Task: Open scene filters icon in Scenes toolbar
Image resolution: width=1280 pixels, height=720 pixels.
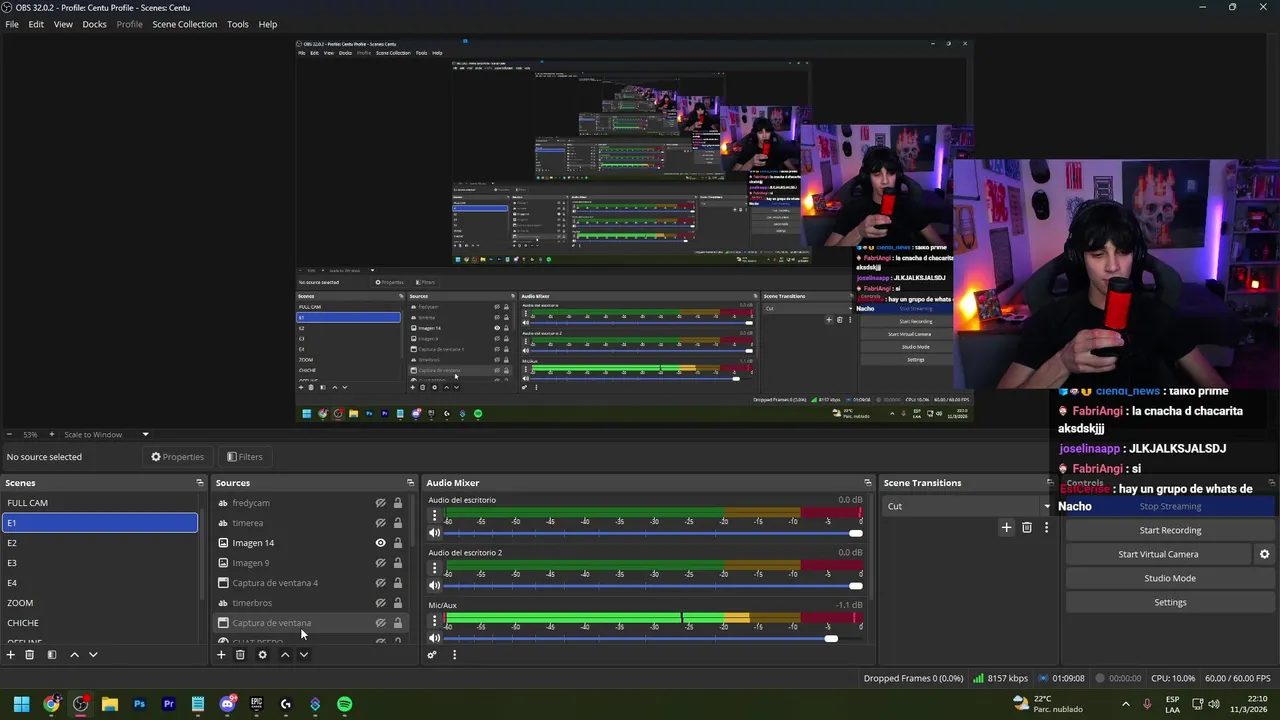Action: (52, 655)
